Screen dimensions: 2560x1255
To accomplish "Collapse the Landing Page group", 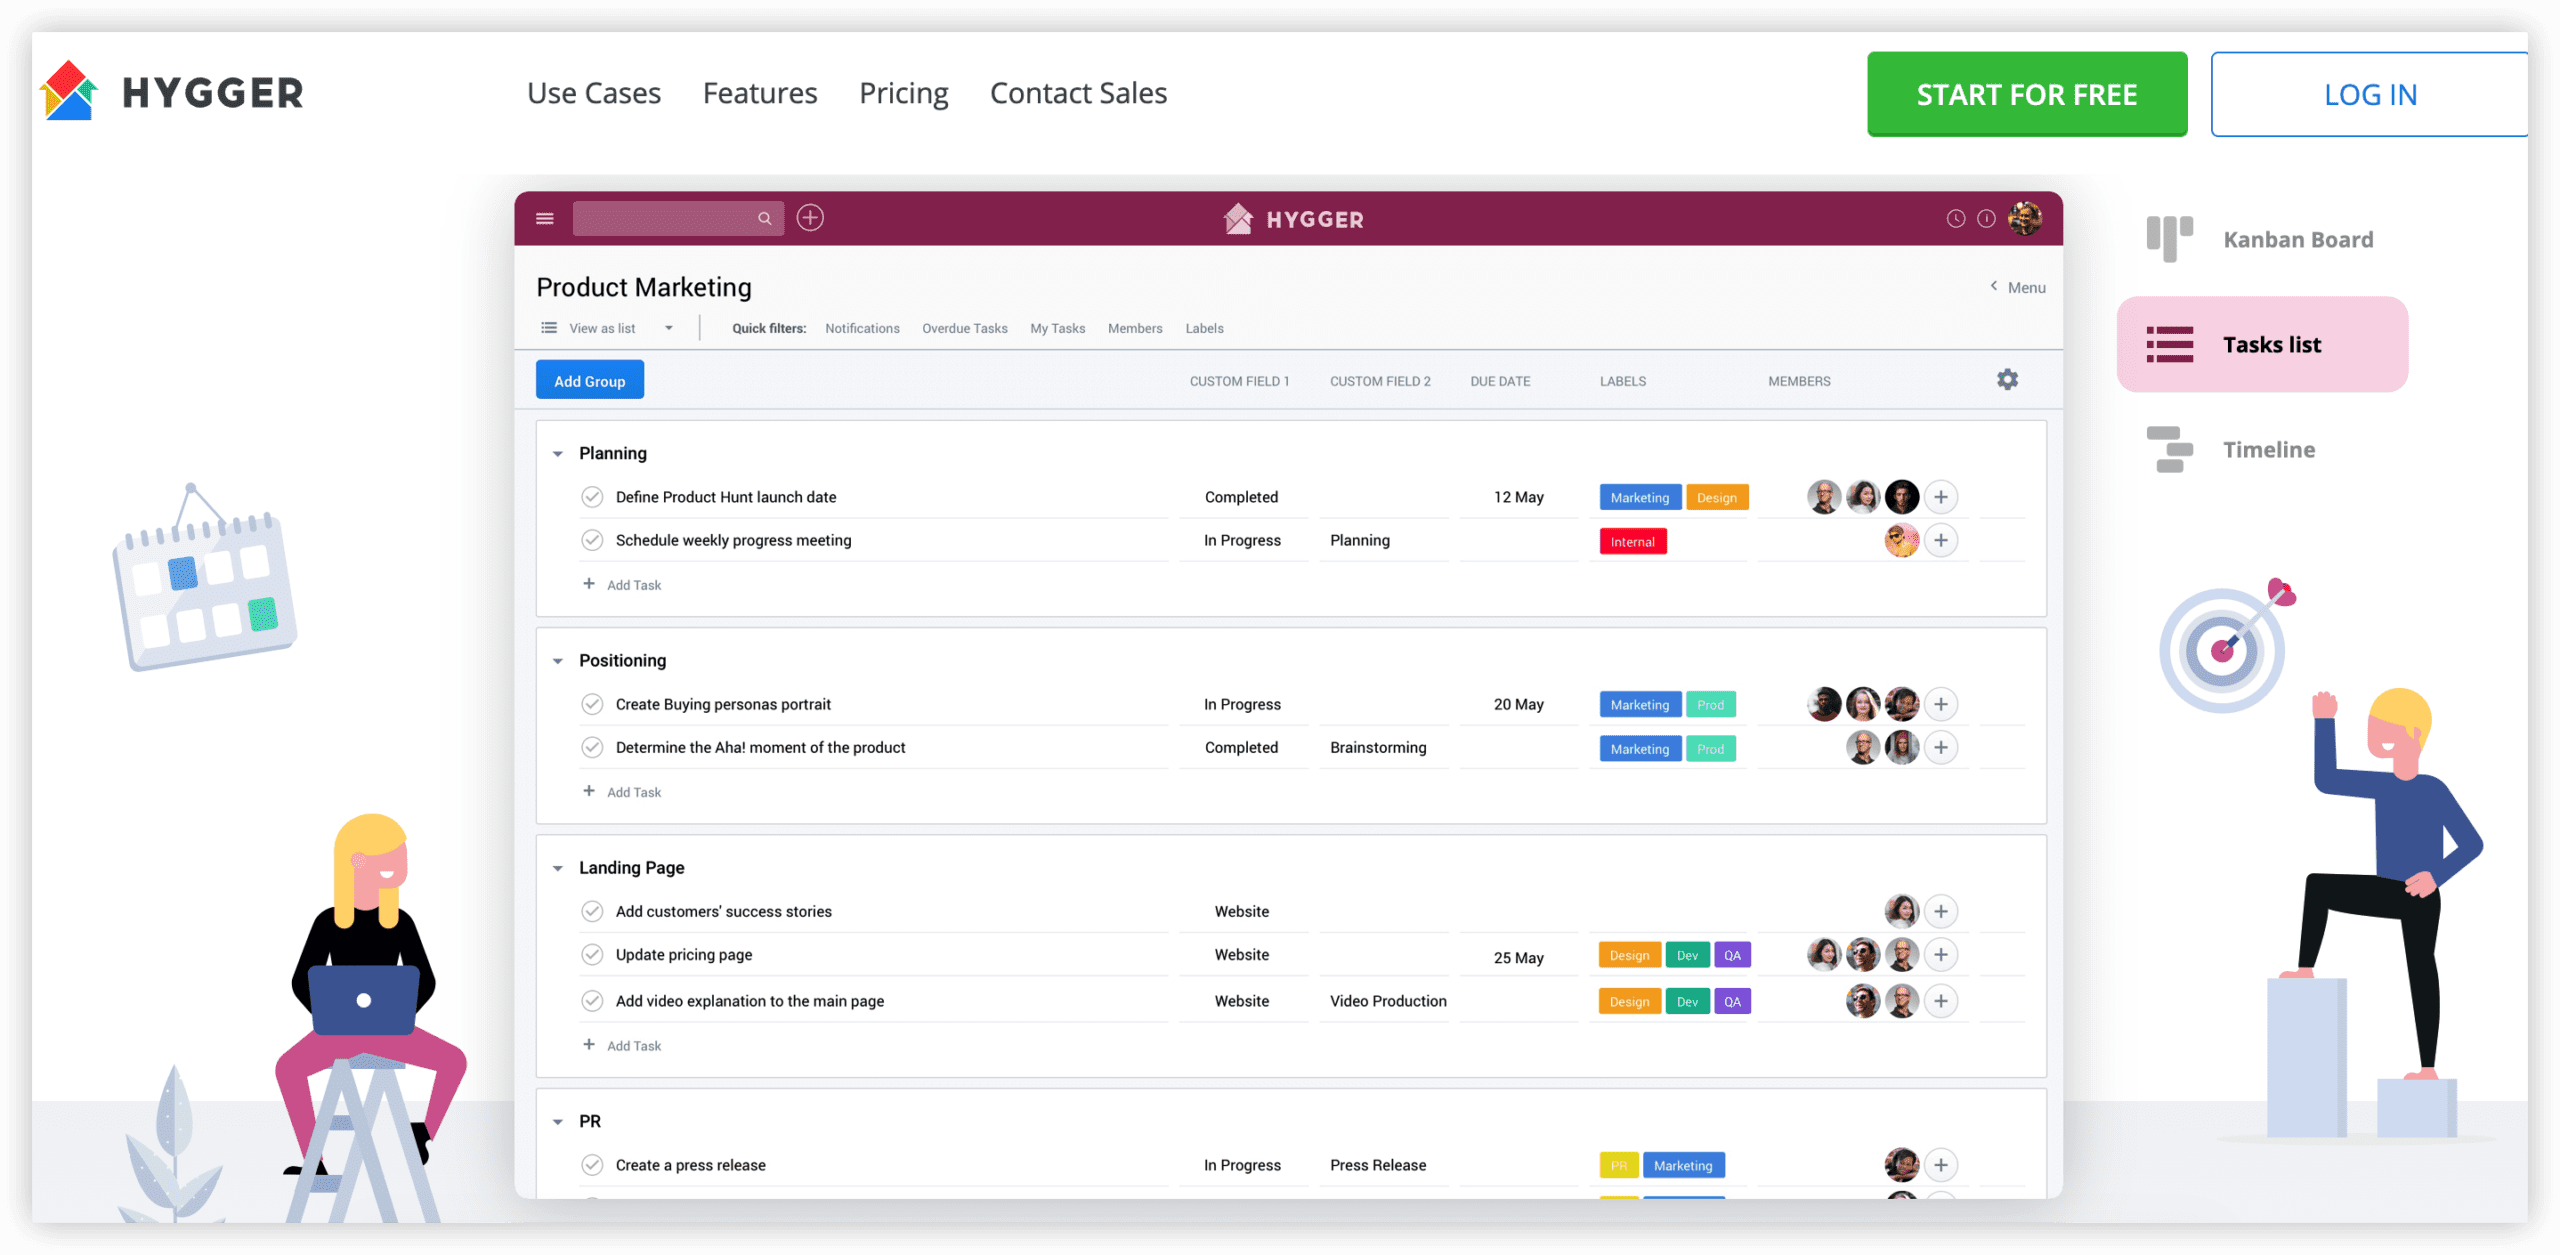I will pos(558,868).
